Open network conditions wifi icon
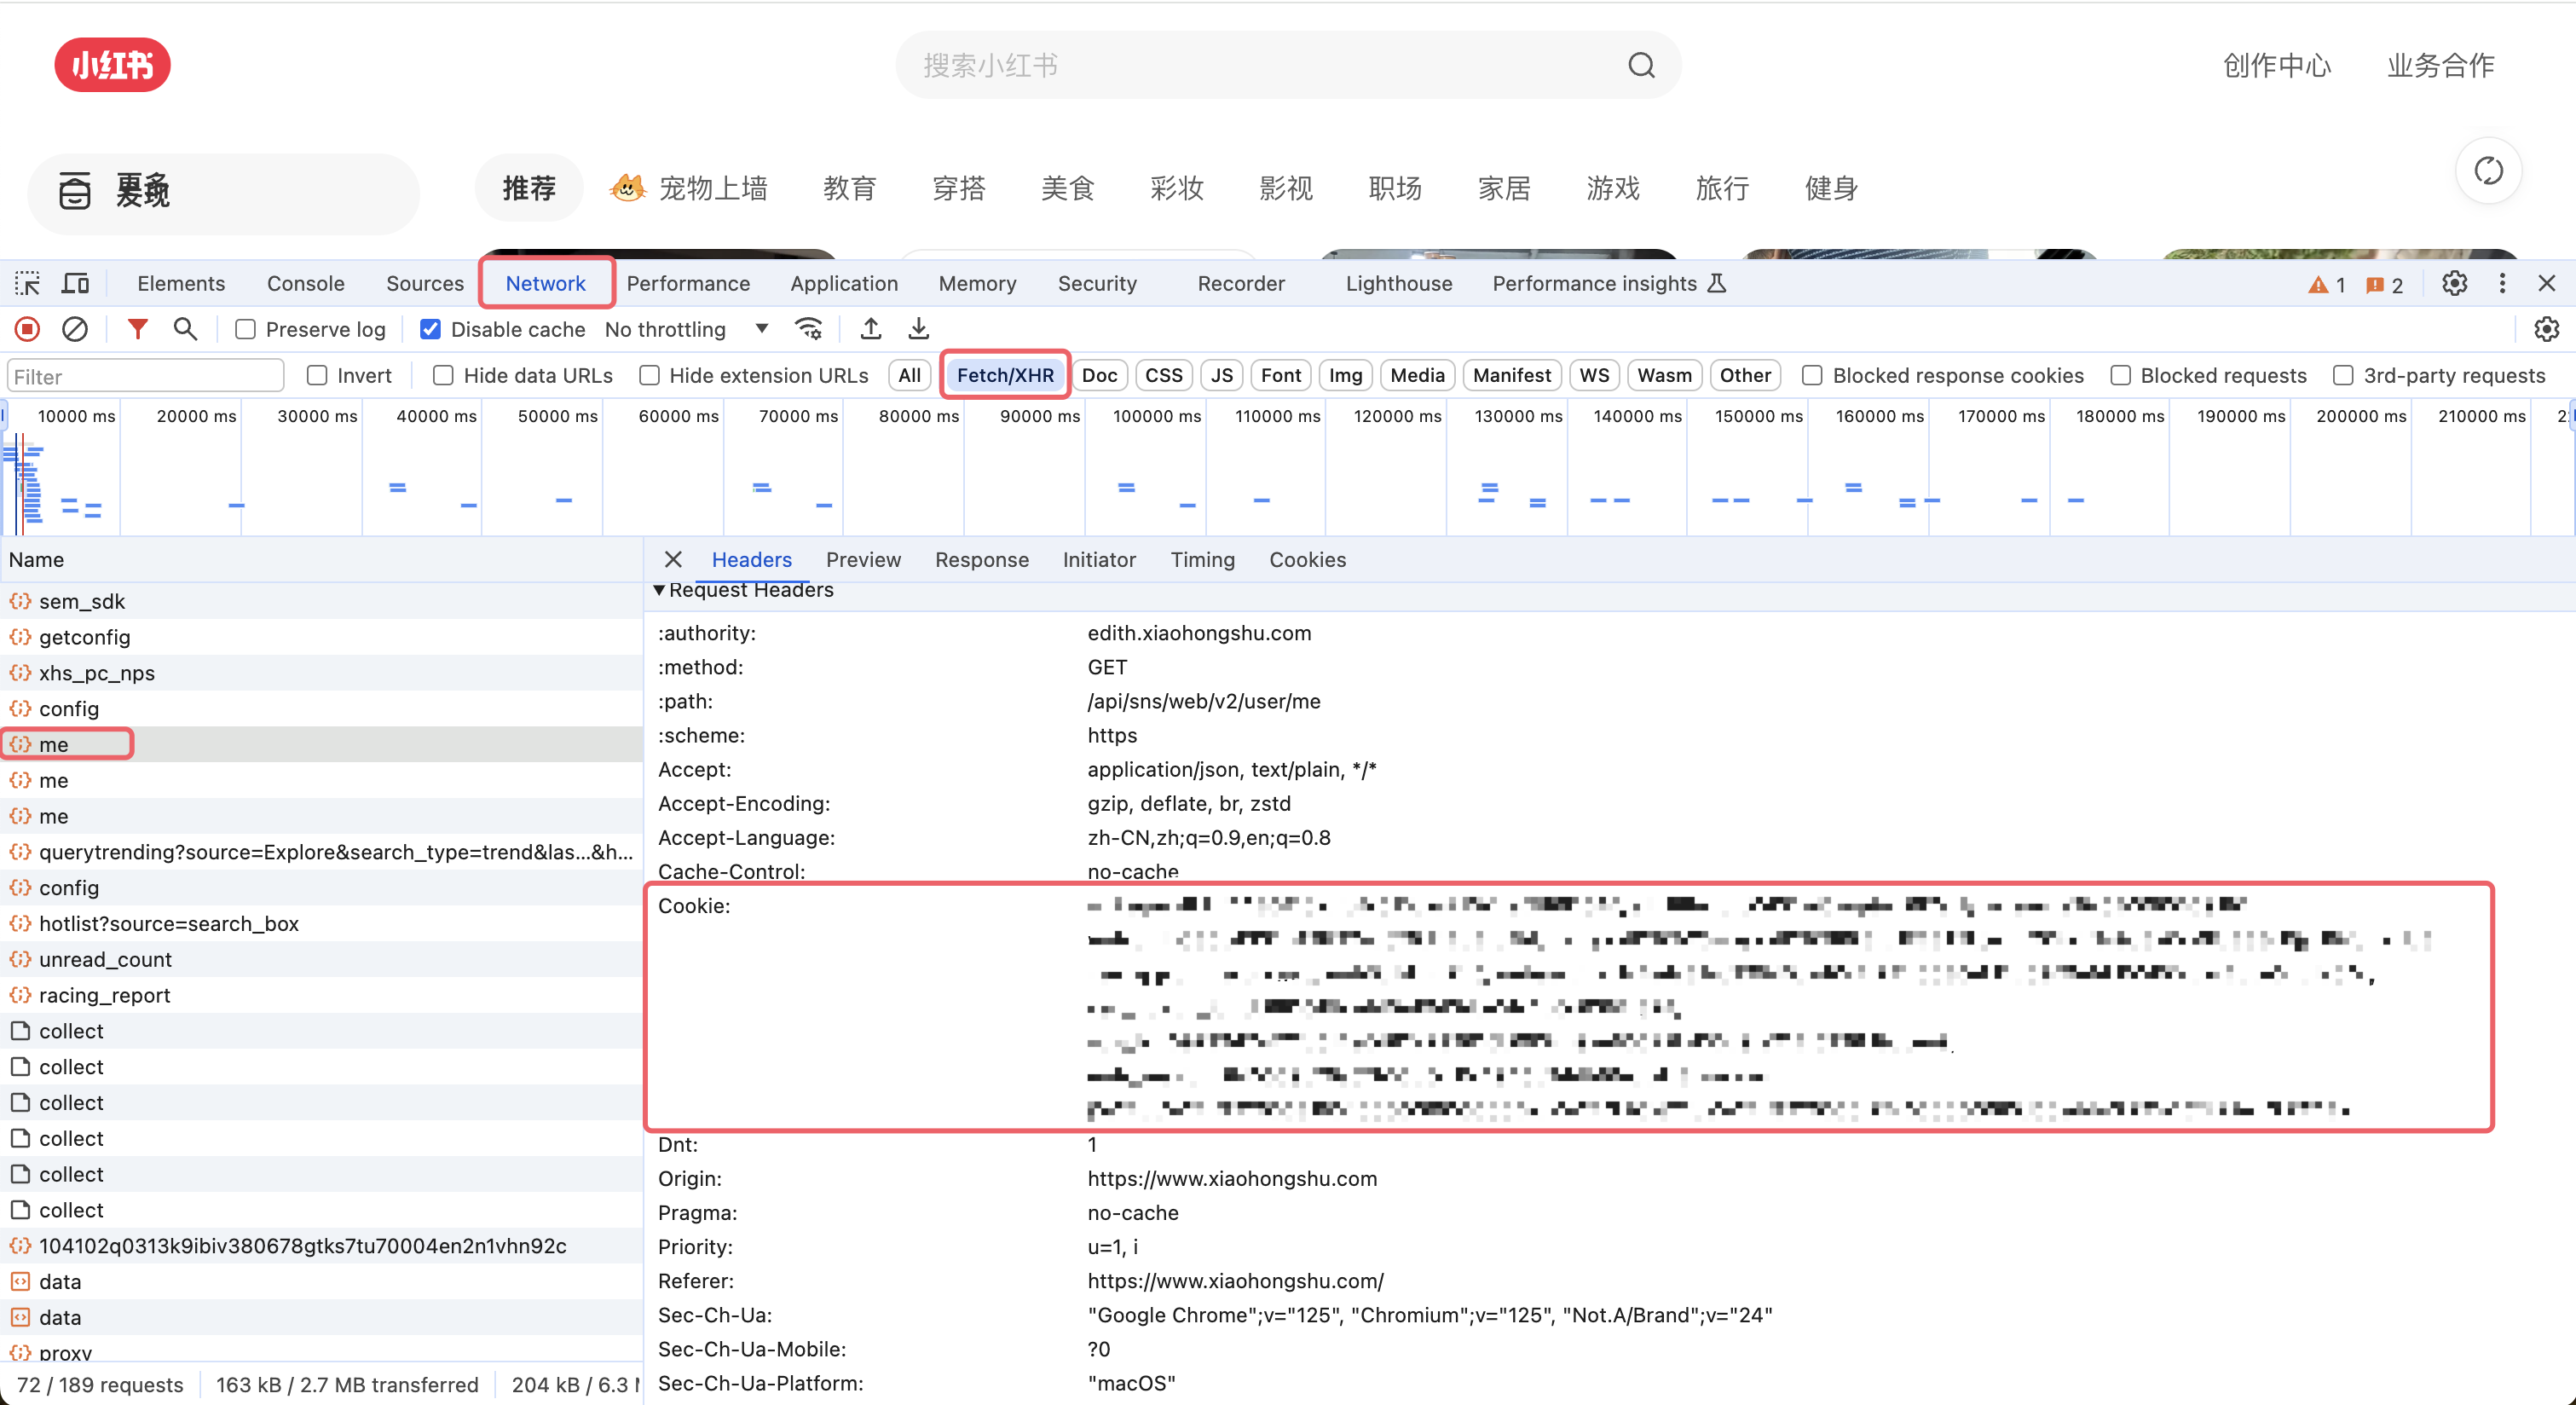 click(808, 329)
